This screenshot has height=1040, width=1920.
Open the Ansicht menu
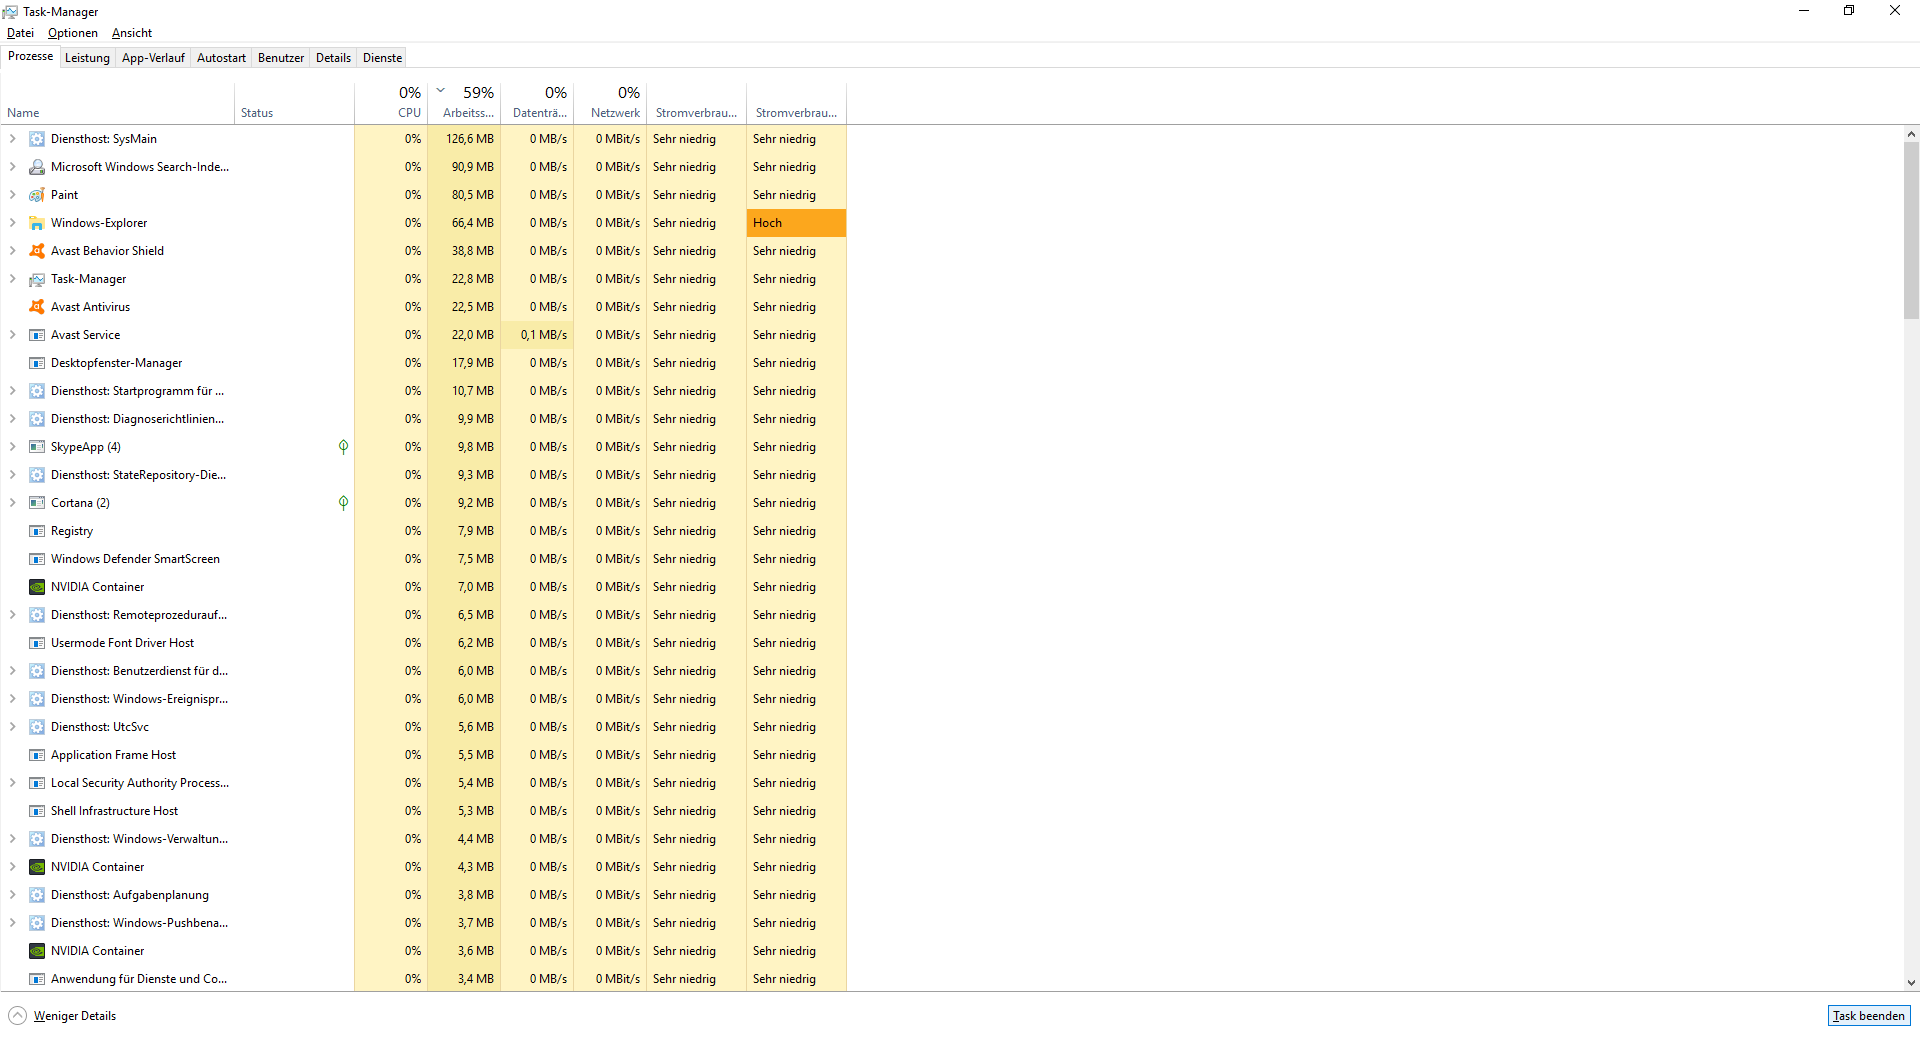coord(132,33)
